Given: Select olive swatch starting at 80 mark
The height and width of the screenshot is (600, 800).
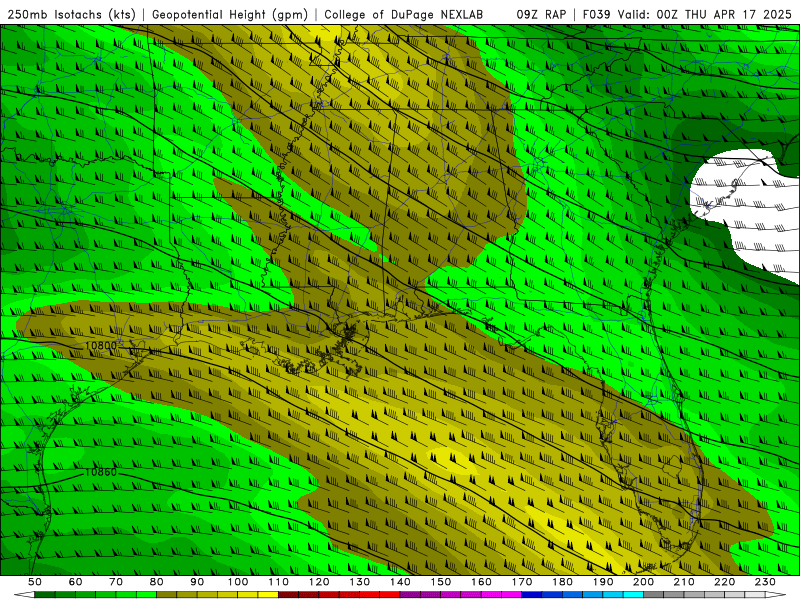Looking at the screenshot, I should click(x=166, y=595).
